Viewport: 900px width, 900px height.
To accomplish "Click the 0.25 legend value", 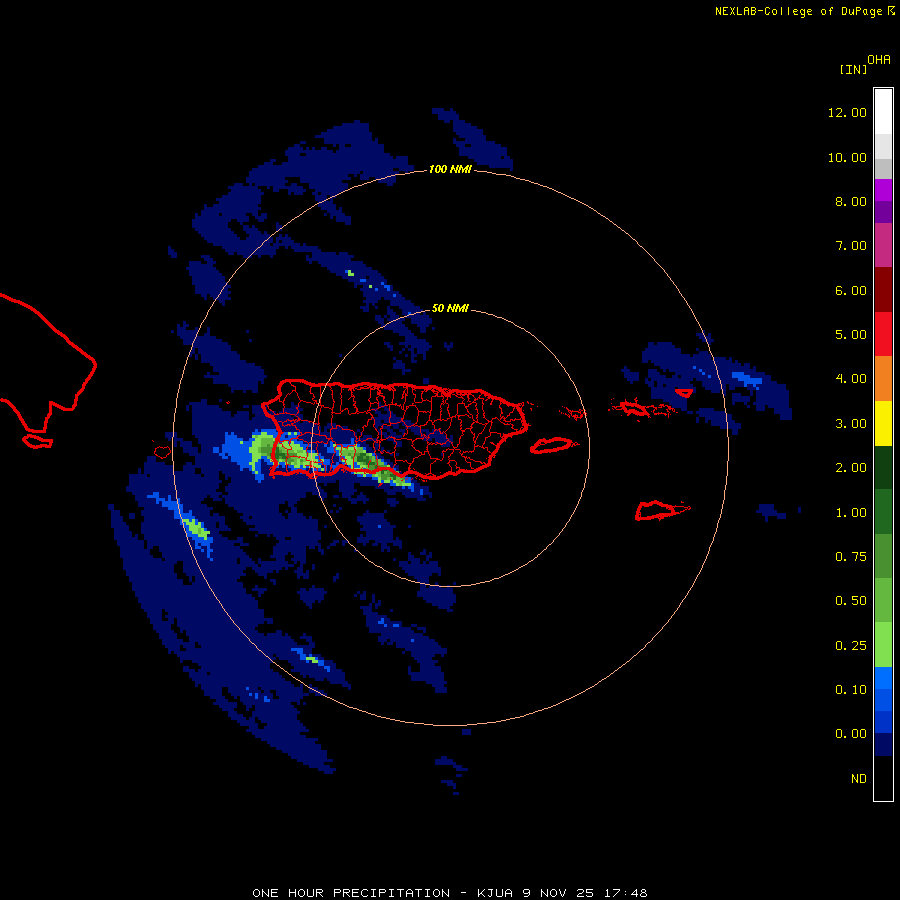I will click(x=851, y=646).
